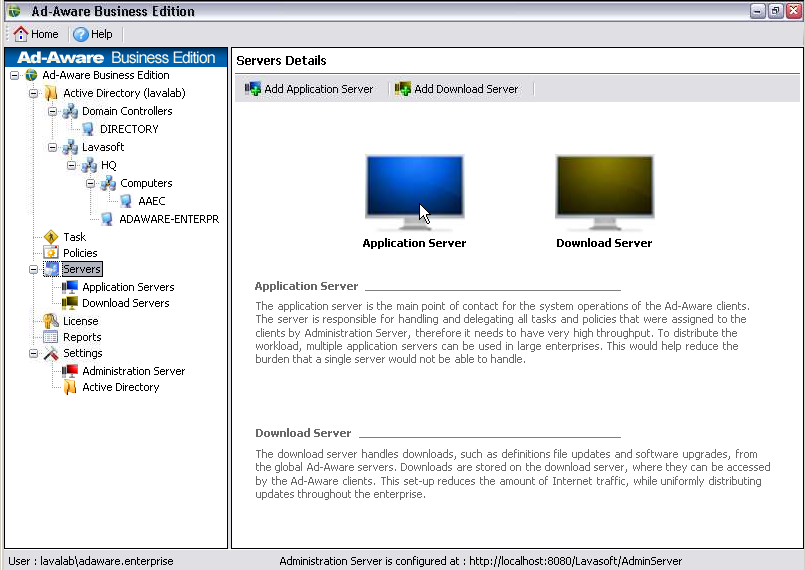Click the Servers node icon

click(51, 269)
